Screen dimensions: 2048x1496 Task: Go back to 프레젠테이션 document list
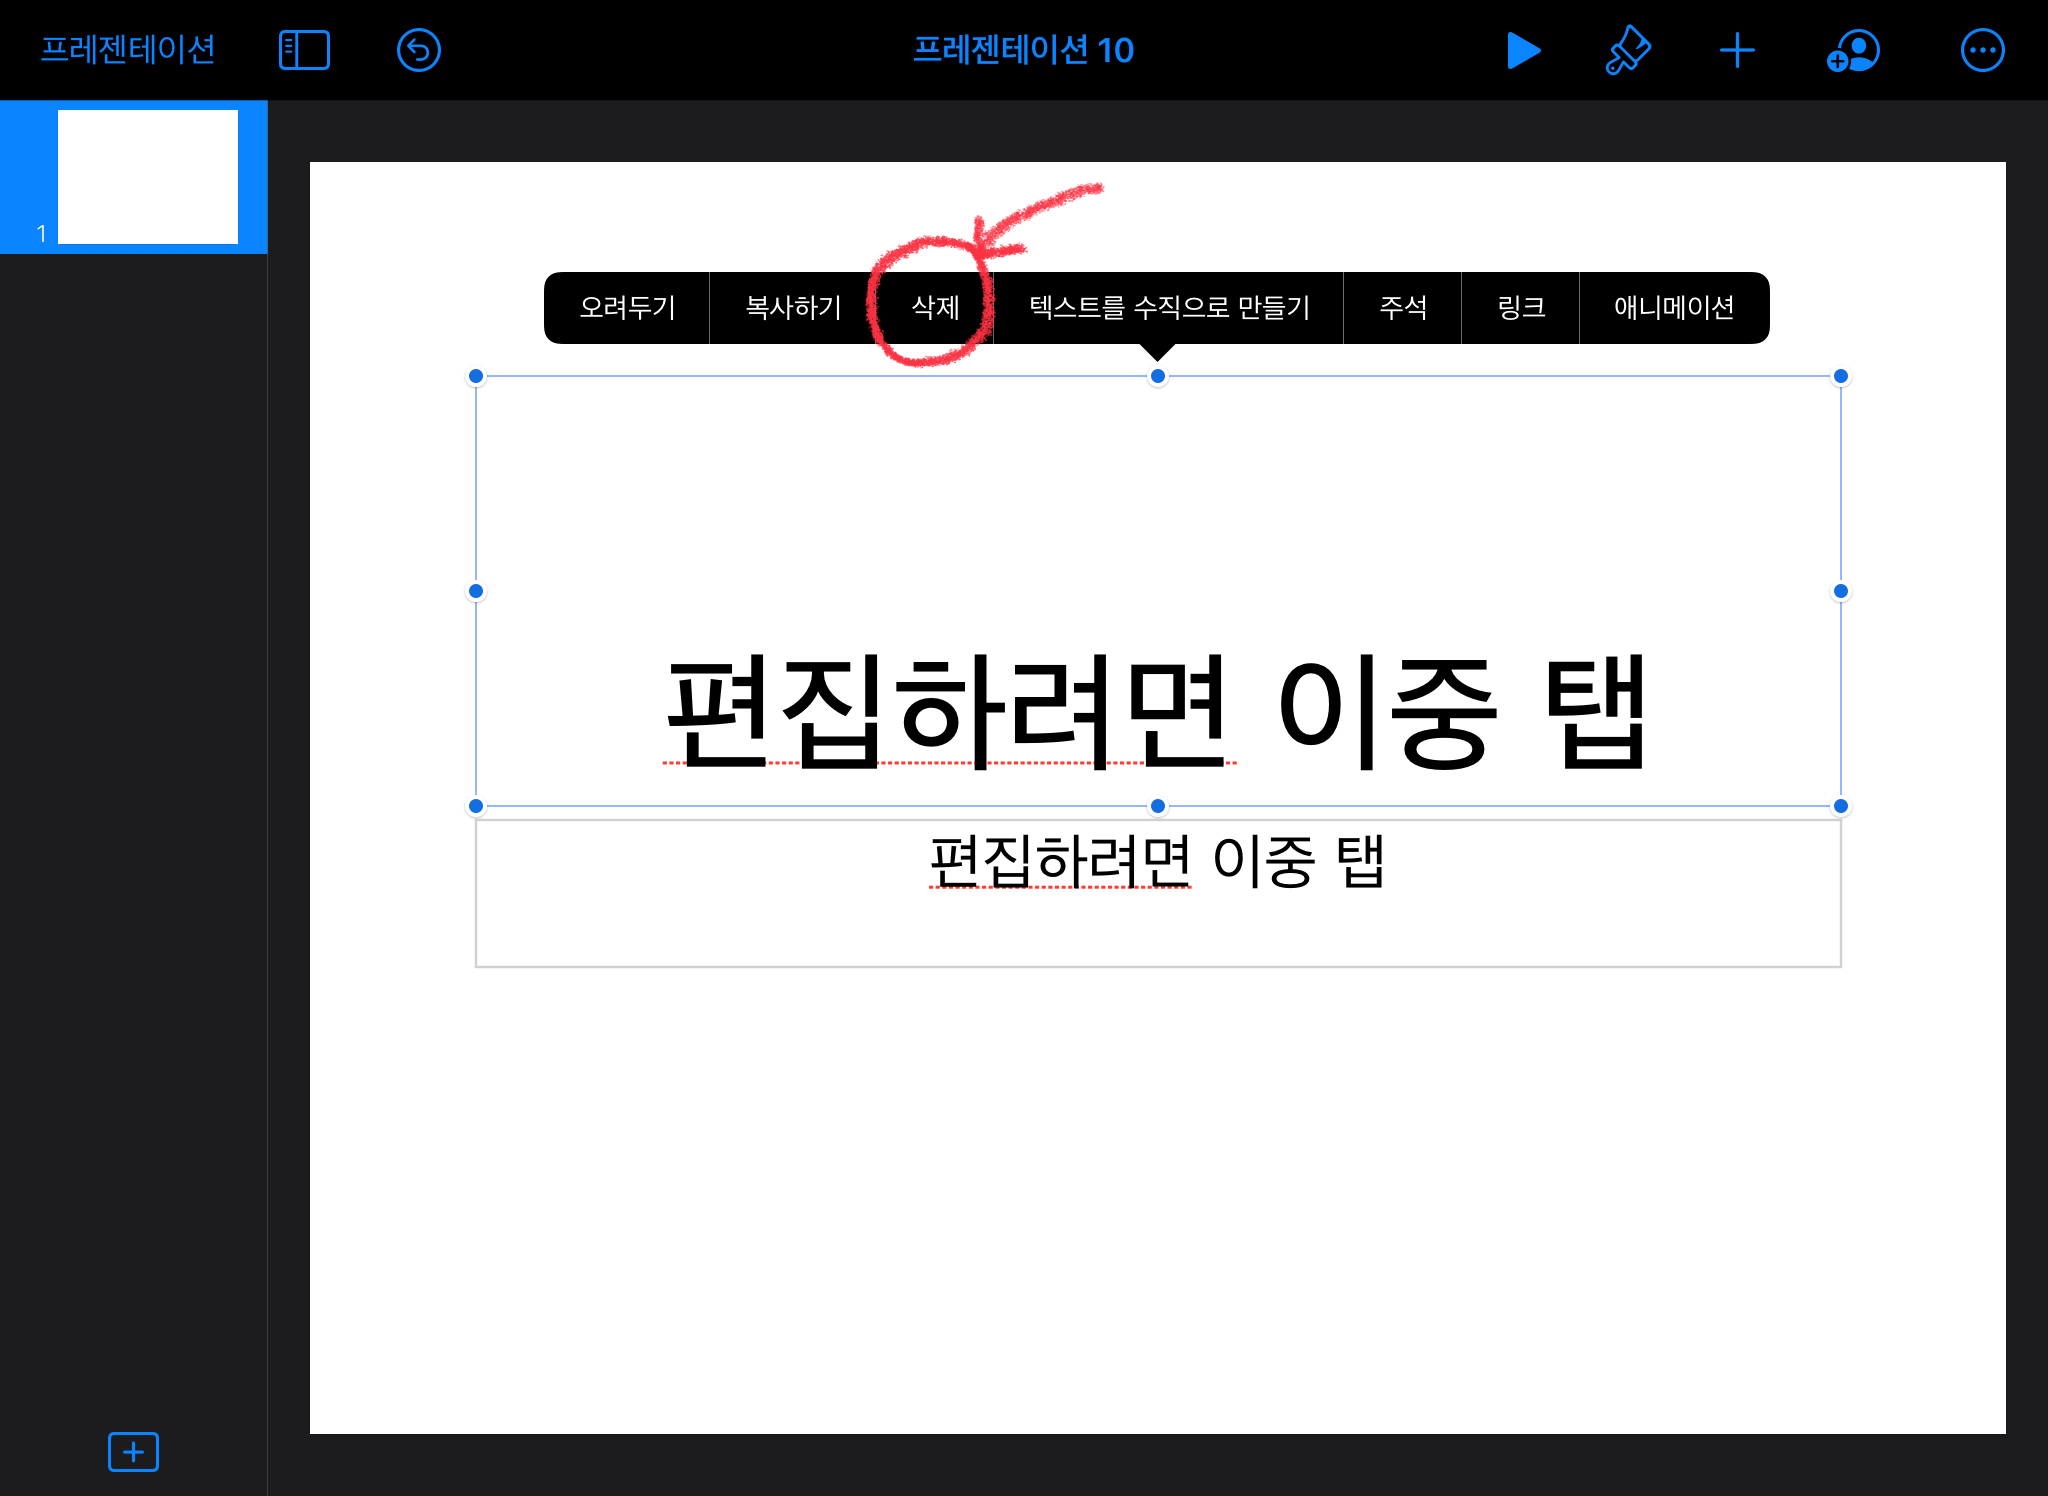(128, 49)
